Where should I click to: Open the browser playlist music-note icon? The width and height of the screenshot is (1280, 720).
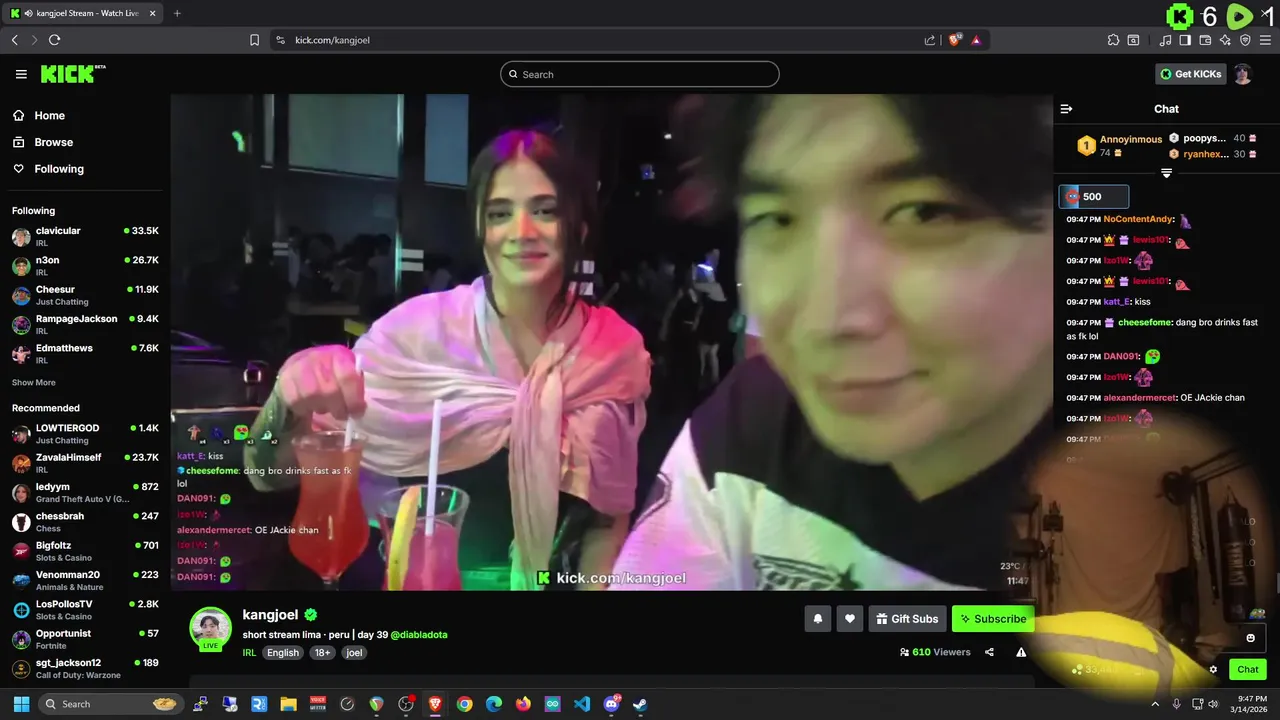coord(1165,40)
